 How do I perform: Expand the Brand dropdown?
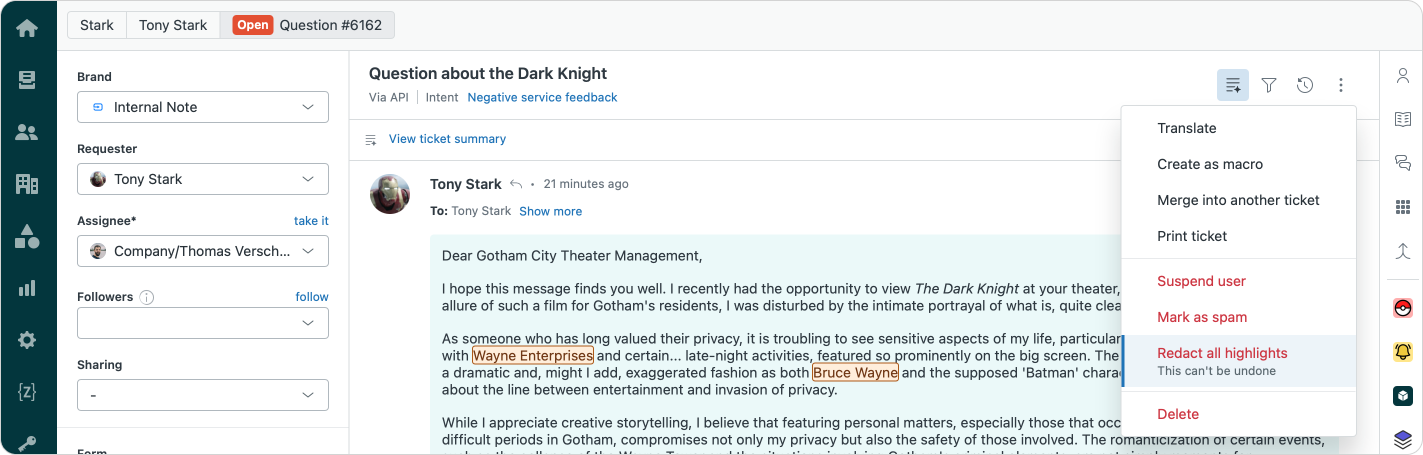tap(203, 107)
